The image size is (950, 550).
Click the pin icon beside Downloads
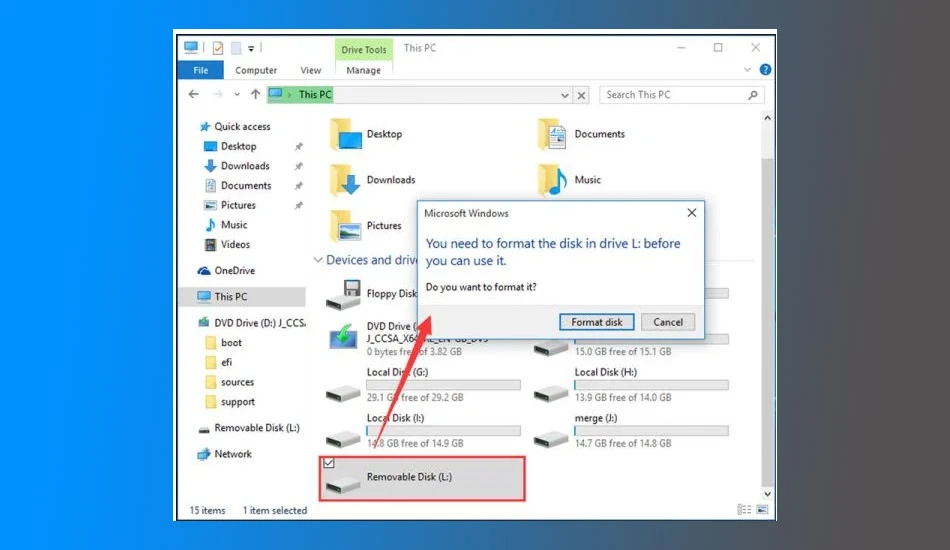pos(298,166)
